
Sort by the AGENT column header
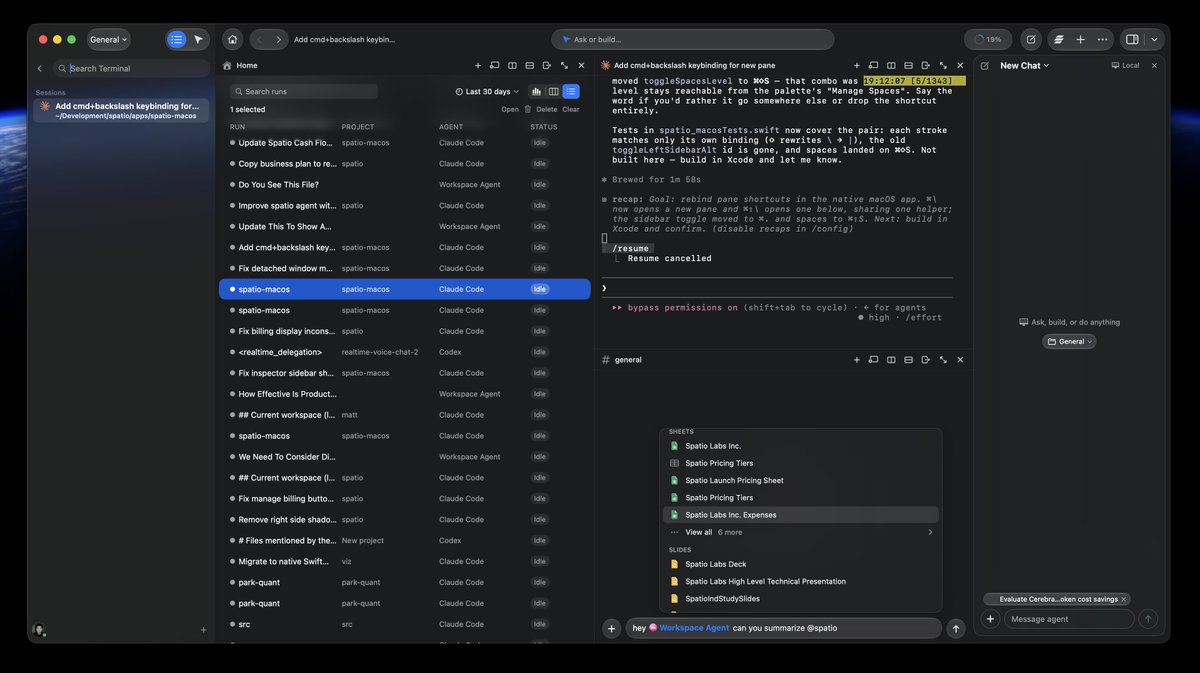point(451,127)
